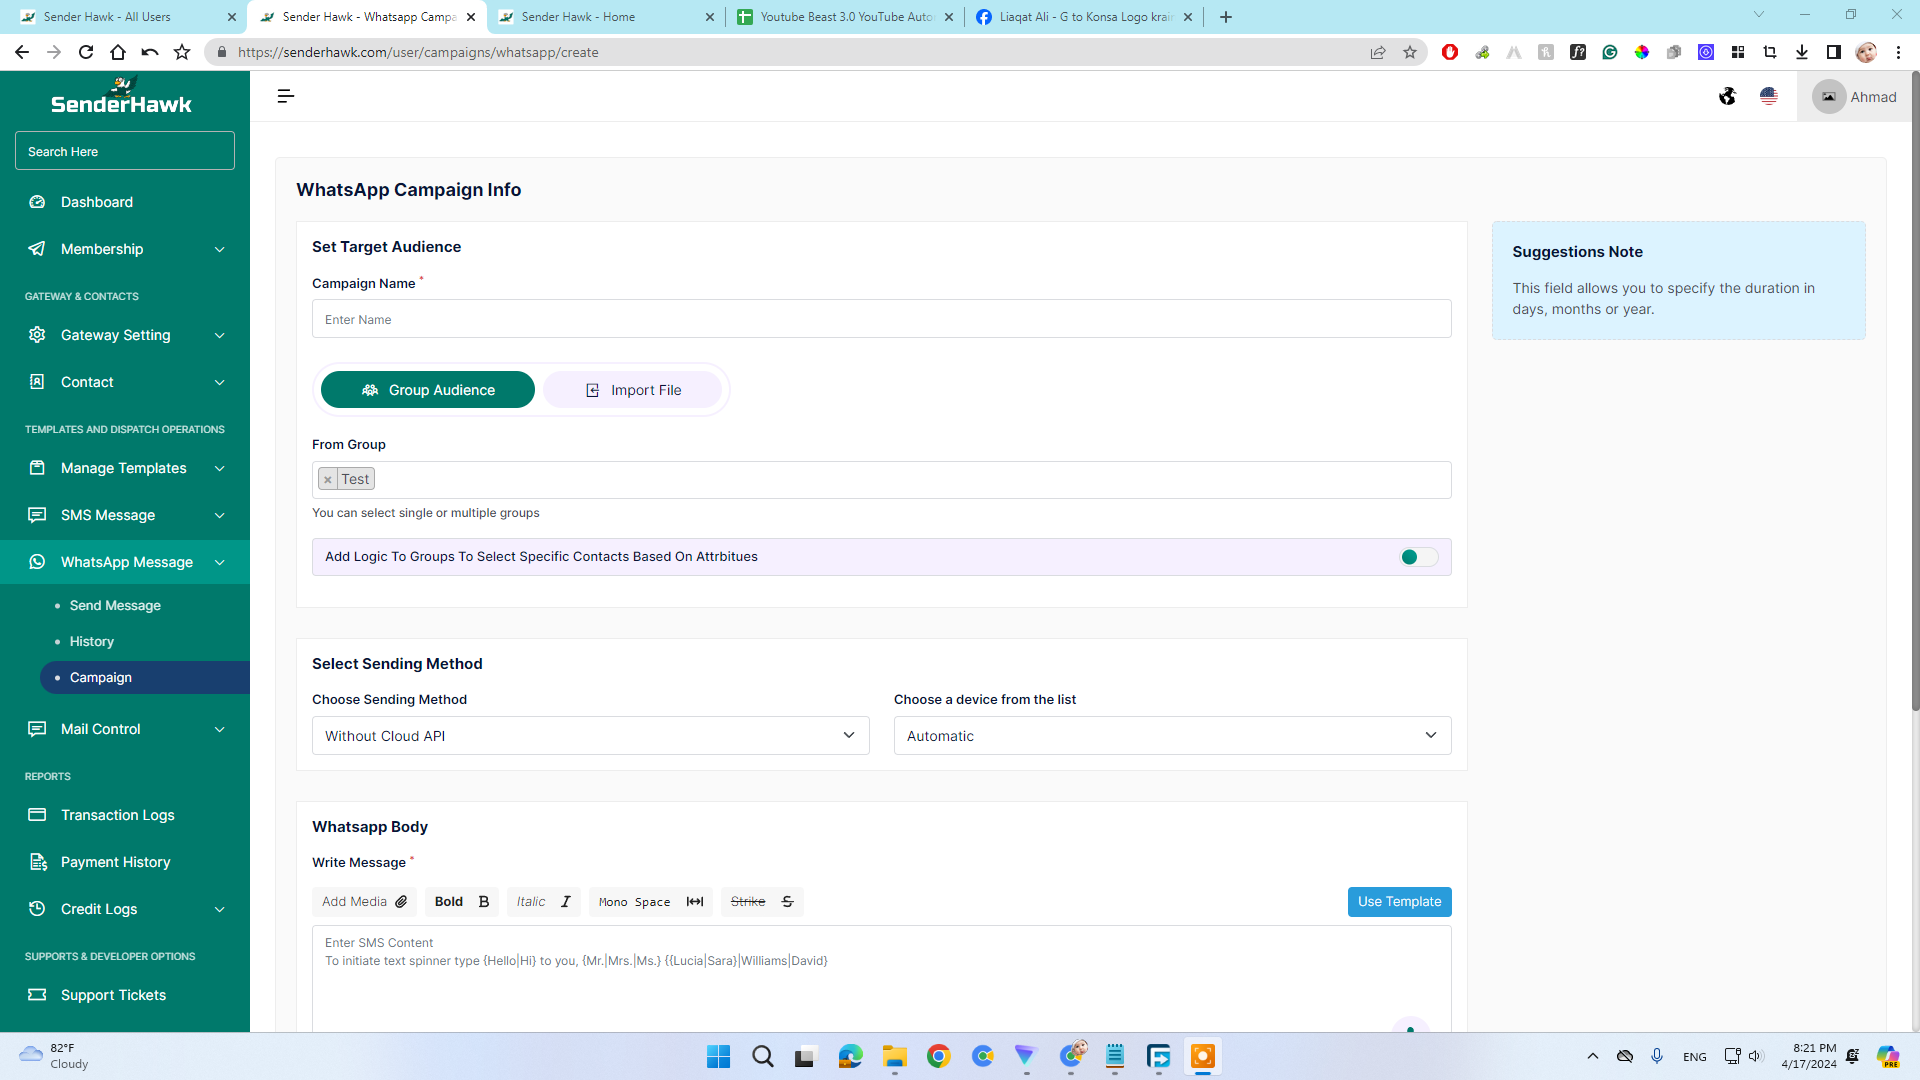Switch to Liaqat Ali Facebook tab
This screenshot has width=1920, height=1080.
tap(1083, 17)
